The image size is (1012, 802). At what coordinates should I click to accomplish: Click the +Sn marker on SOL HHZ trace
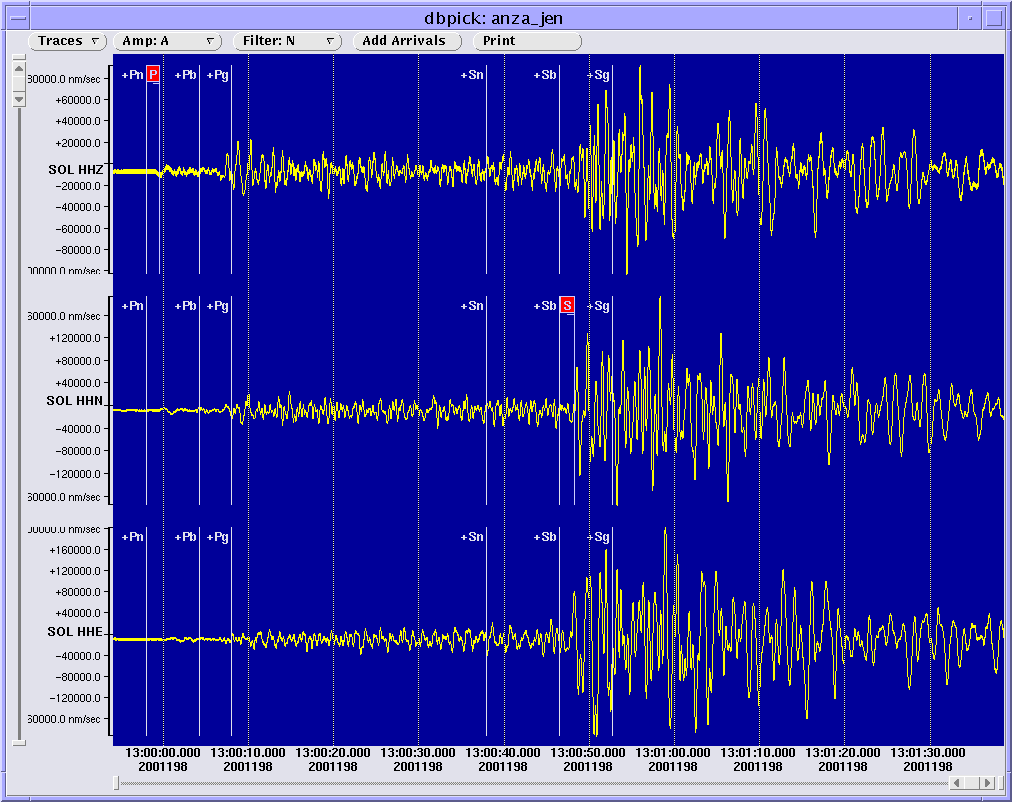(x=472, y=75)
